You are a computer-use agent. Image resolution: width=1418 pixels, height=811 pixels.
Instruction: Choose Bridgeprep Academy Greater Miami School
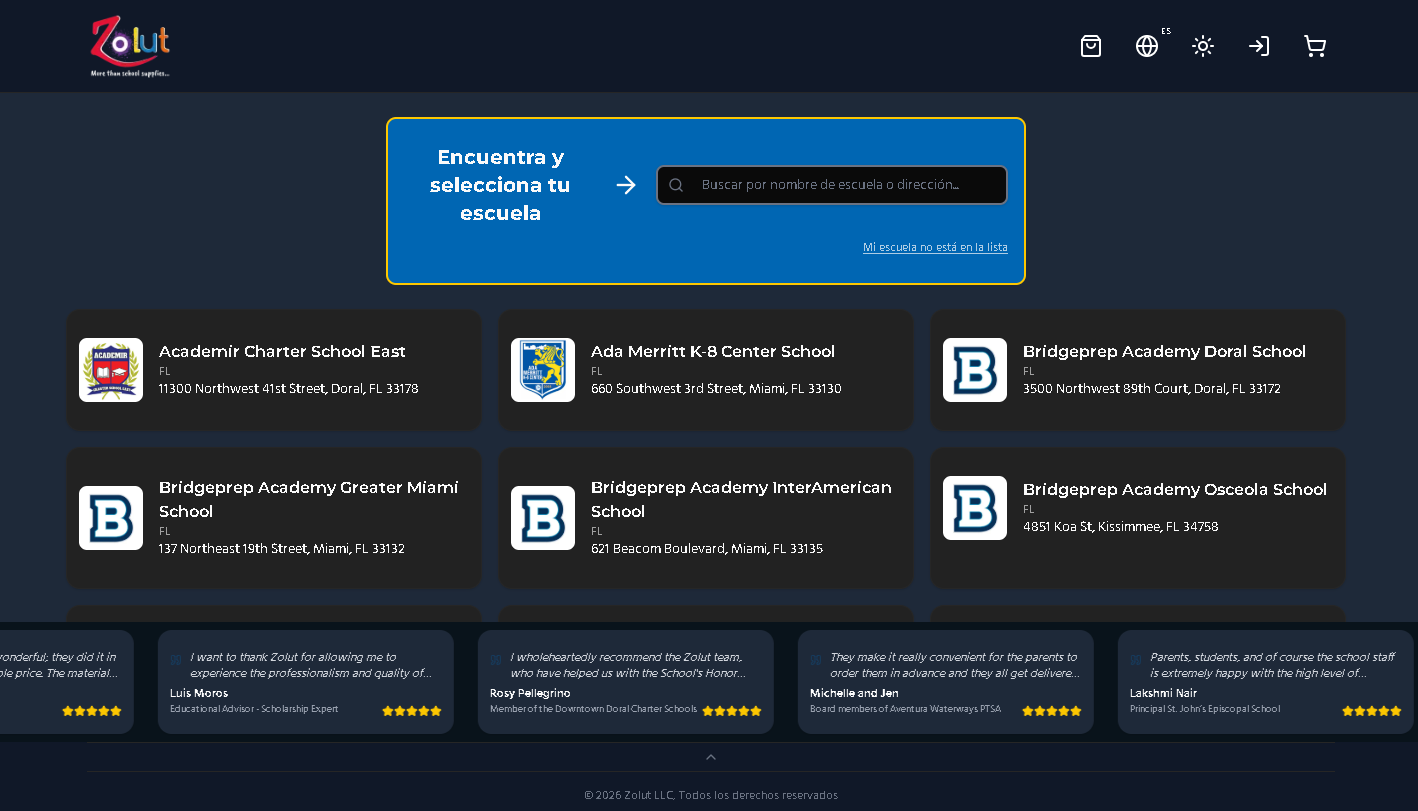pyautogui.click(x=274, y=518)
